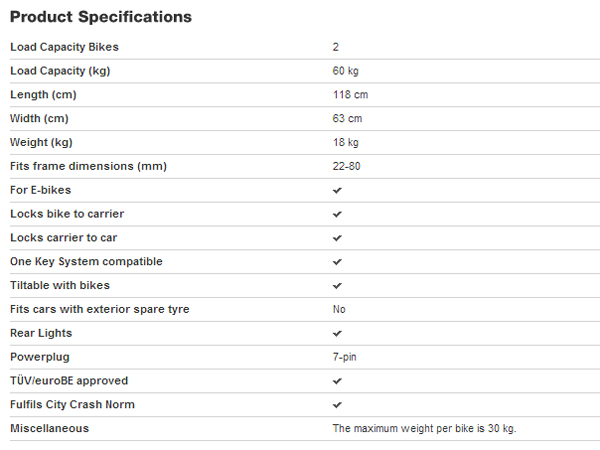Click the Rear Lights checkmark icon
This screenshot has width=600, height=450.
coord(337,333)
